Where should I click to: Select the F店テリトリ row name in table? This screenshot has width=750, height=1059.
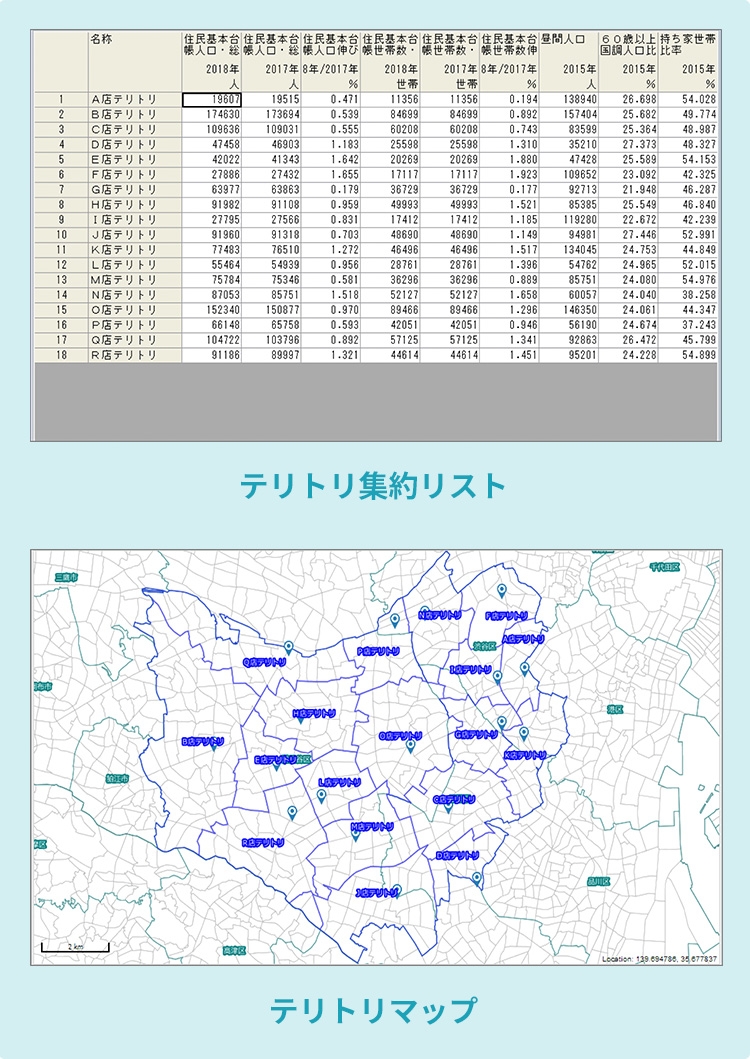(x=135, y=174)
